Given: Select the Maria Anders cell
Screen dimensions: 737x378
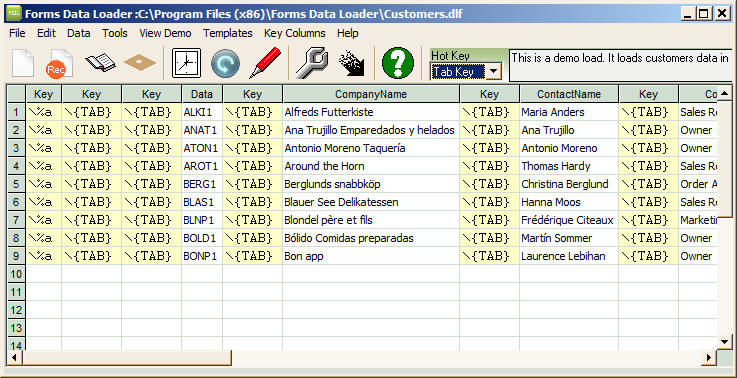Looking at the screenshot, I should pyautogui.click(x=569, y=112).
